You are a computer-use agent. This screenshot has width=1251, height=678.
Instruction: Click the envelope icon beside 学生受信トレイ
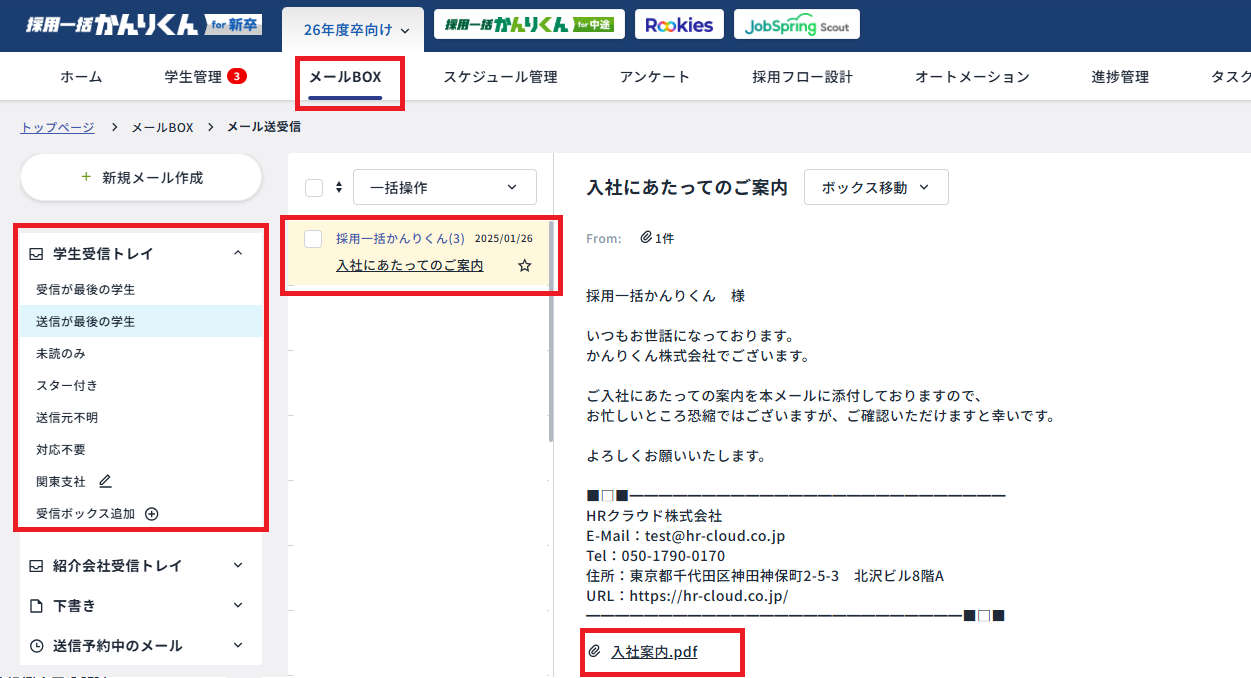tap(36, 254)
